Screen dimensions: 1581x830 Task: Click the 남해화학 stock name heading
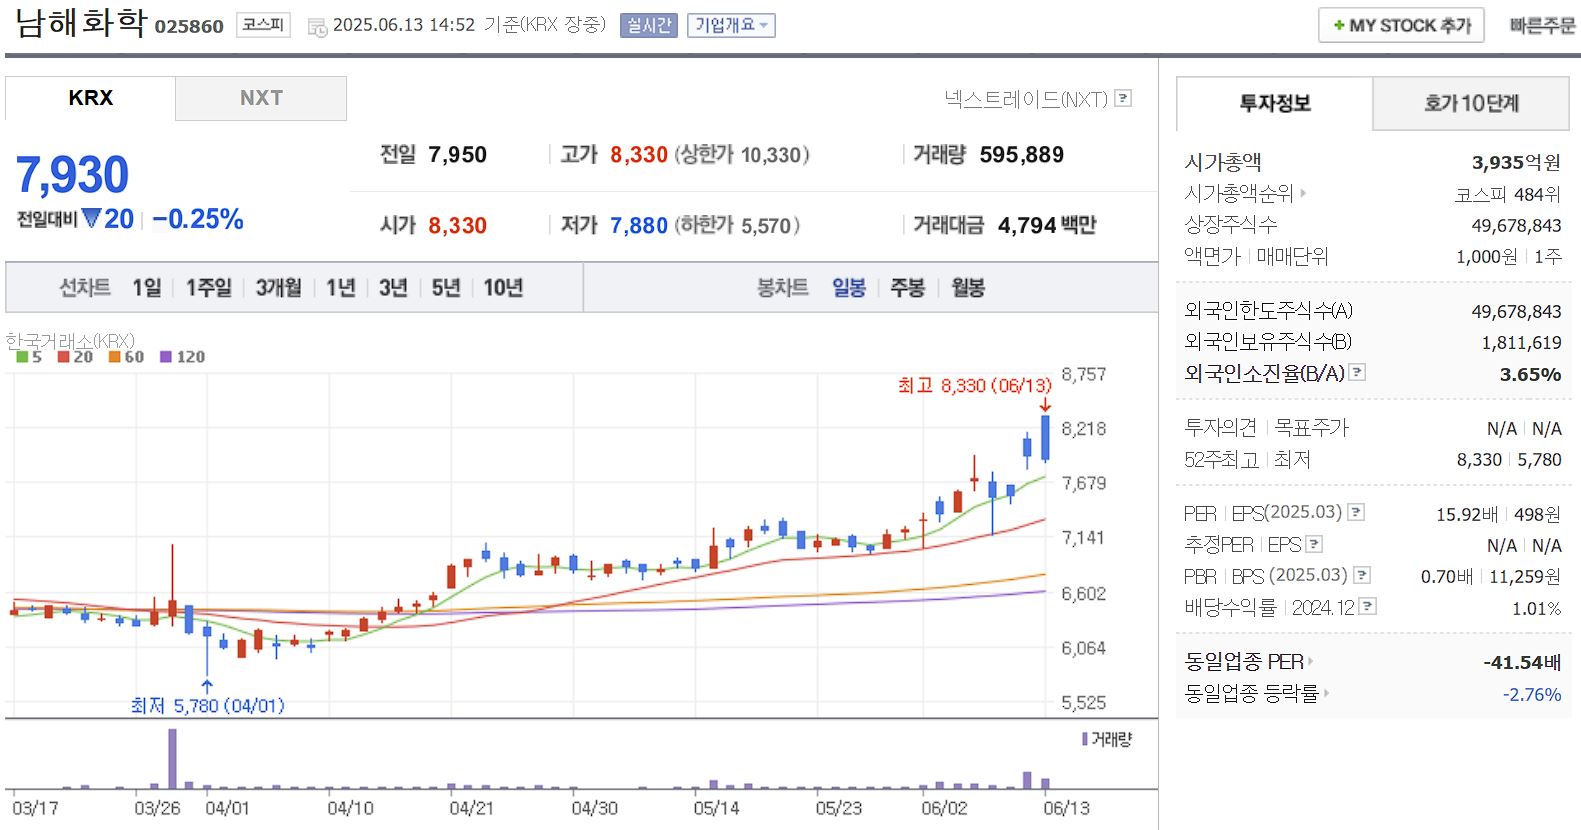click(x=81, y=23)
